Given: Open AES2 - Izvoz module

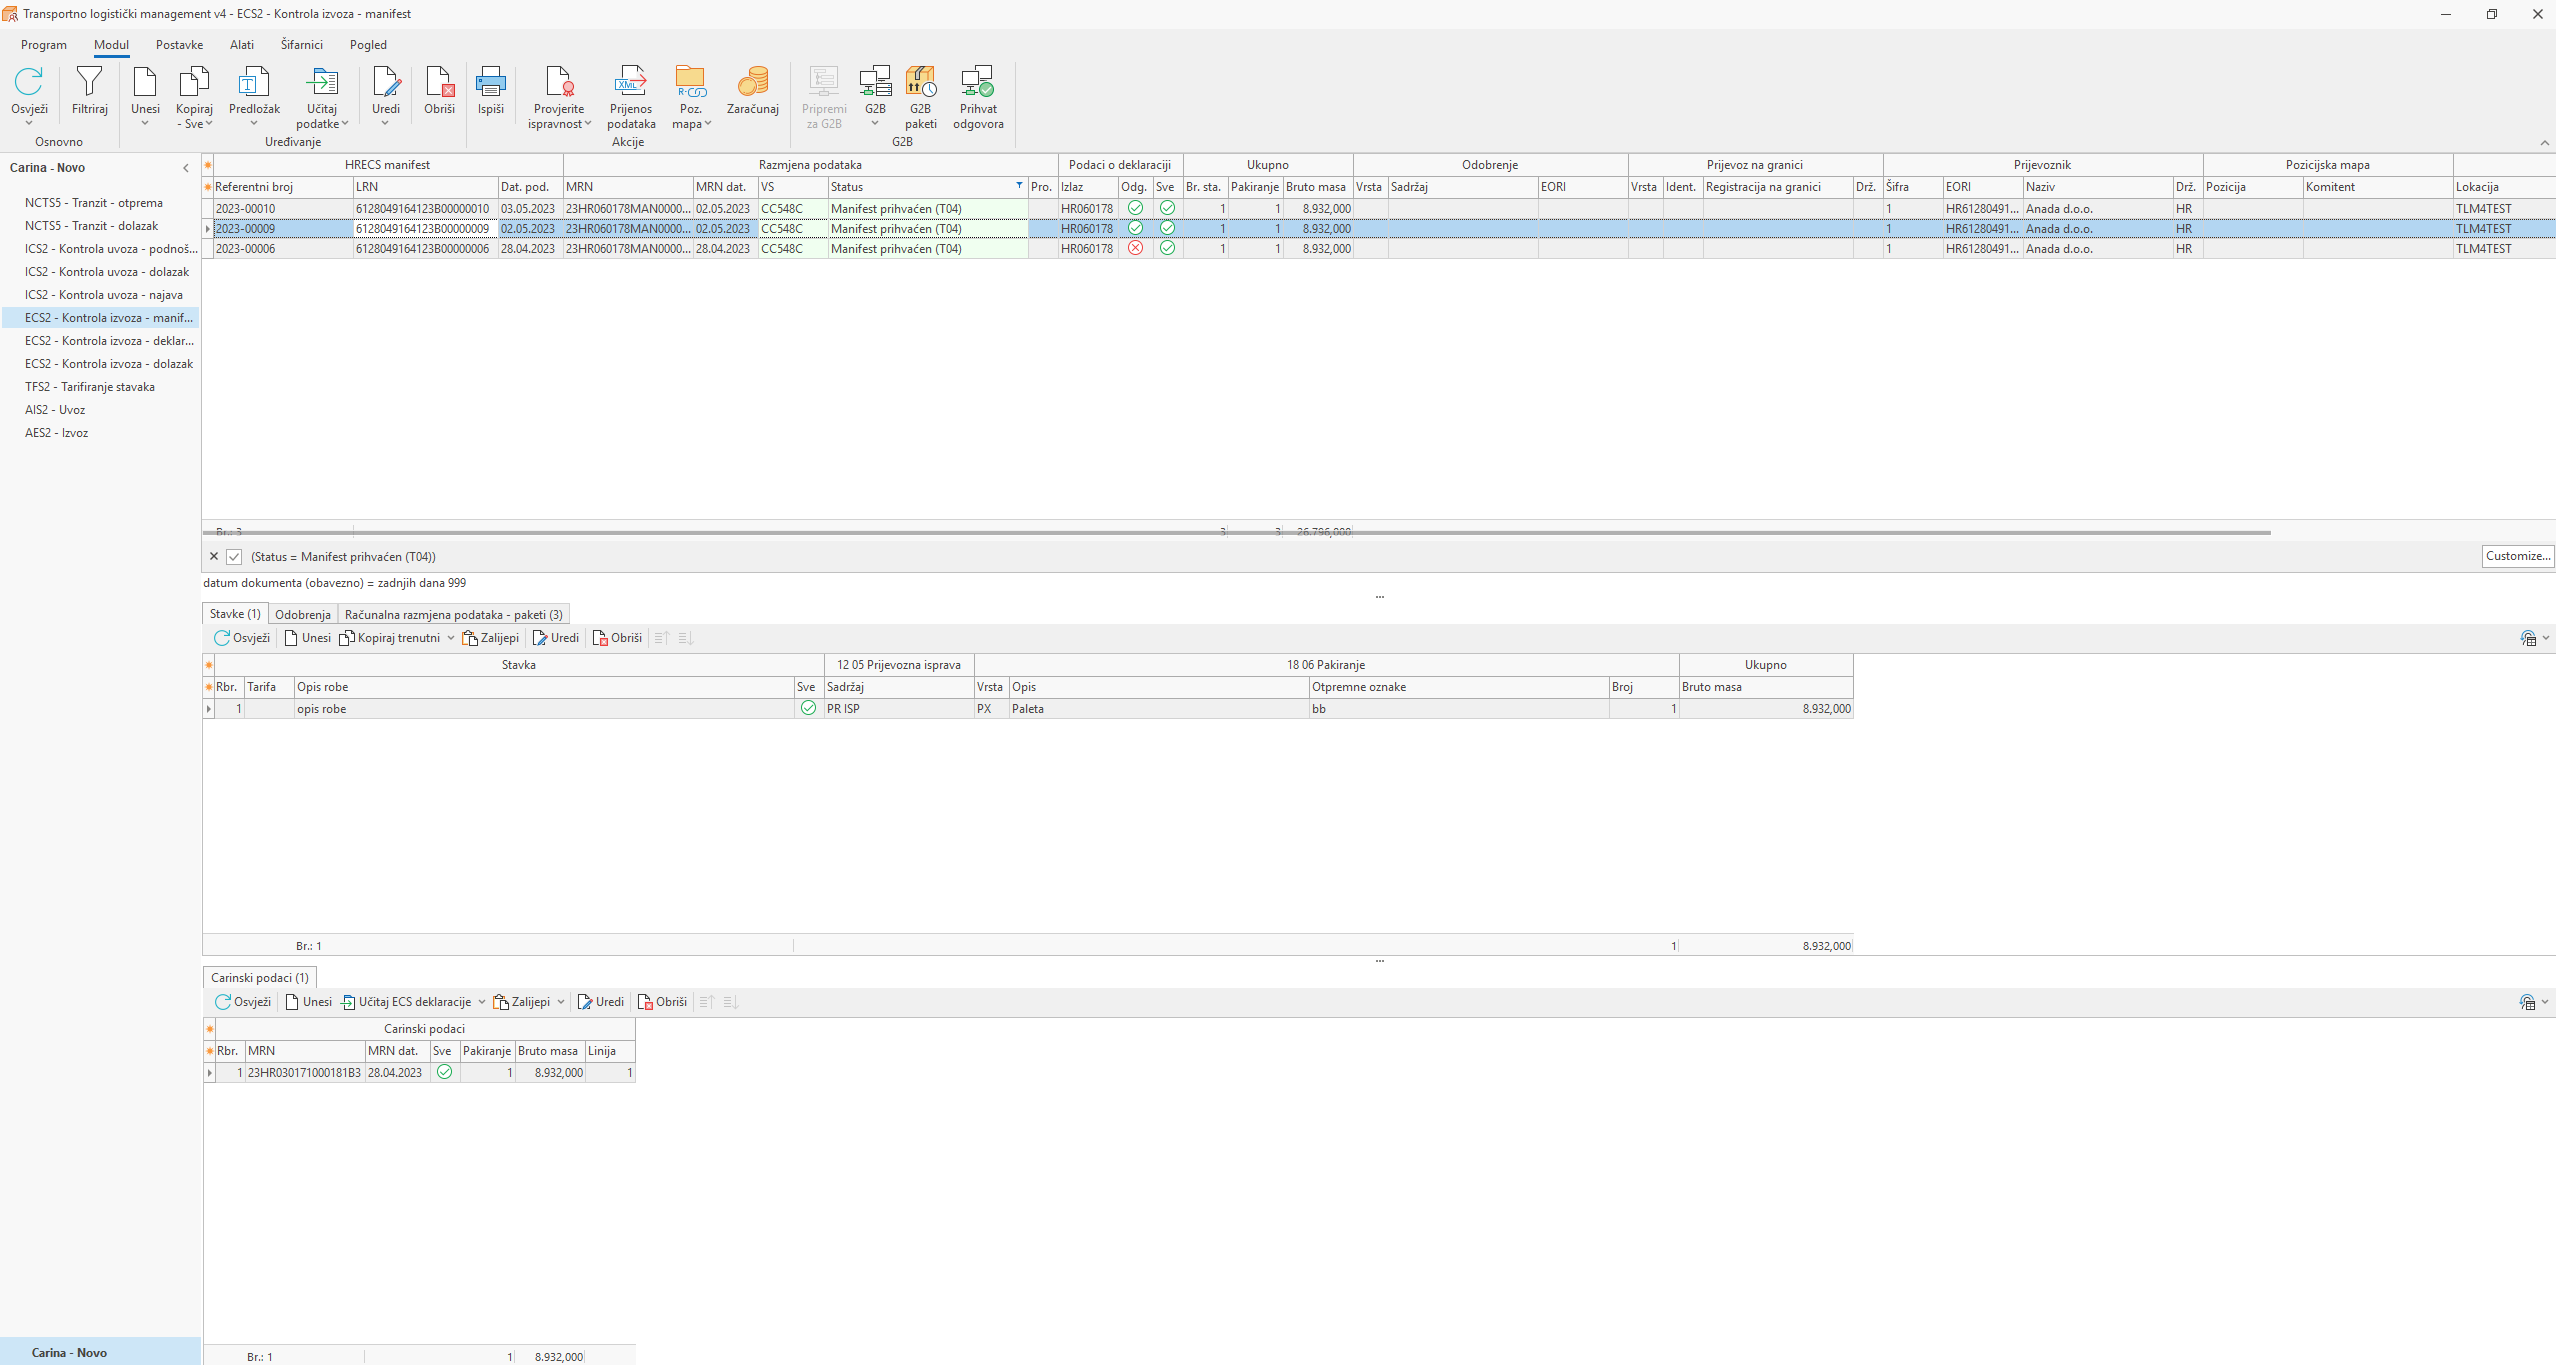Looking at the screenshot, I should (57, 433).
